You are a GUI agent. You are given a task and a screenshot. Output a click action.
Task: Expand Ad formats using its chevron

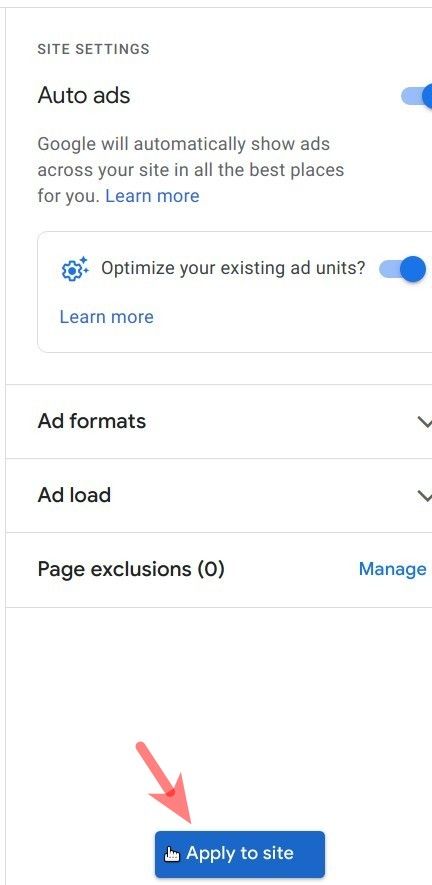point(424,422)
